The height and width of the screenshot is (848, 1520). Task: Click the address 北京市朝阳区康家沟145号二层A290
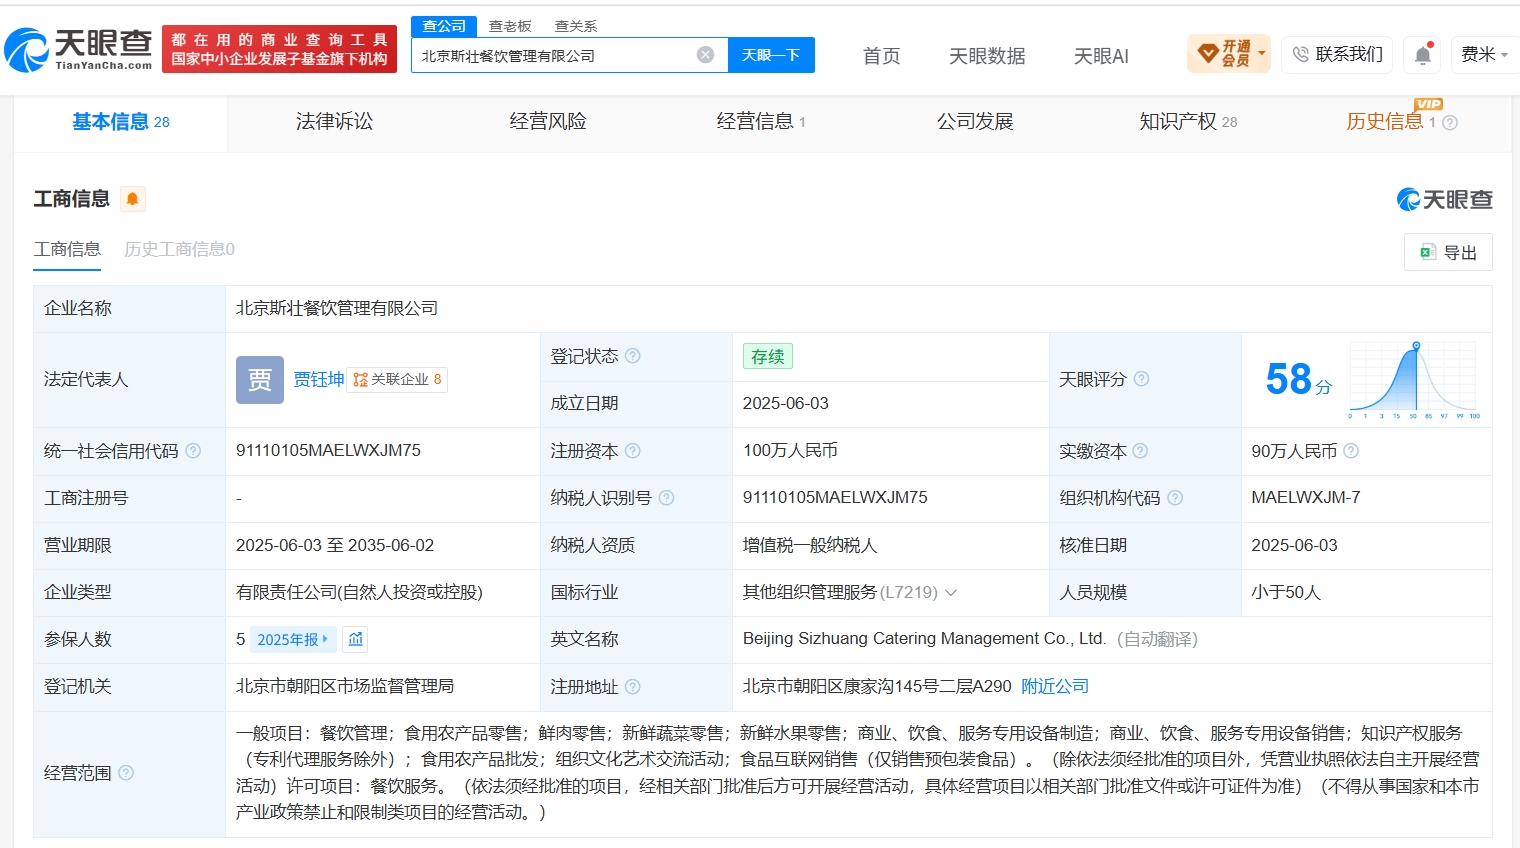coord(877,687)
